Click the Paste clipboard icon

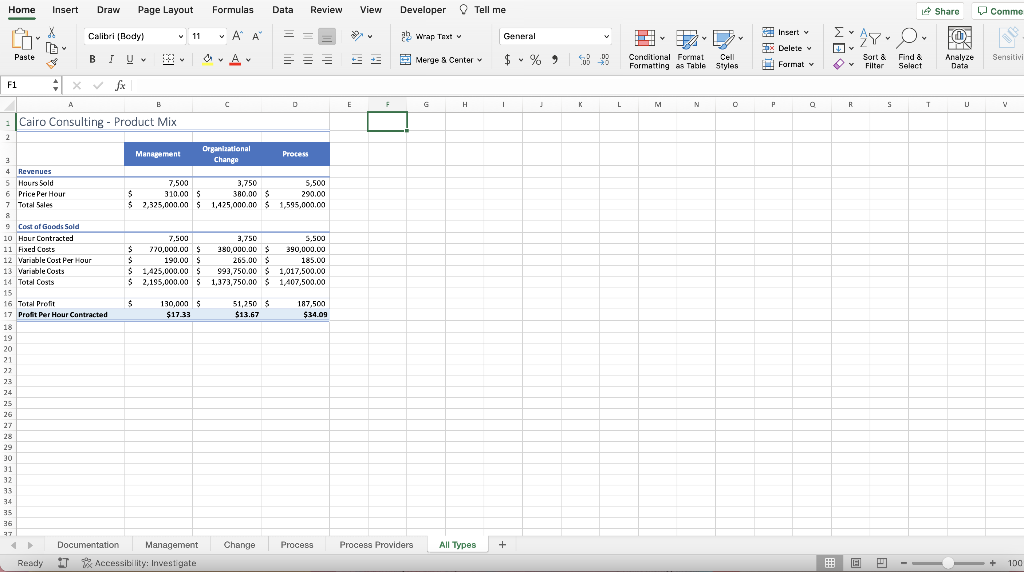22,40
